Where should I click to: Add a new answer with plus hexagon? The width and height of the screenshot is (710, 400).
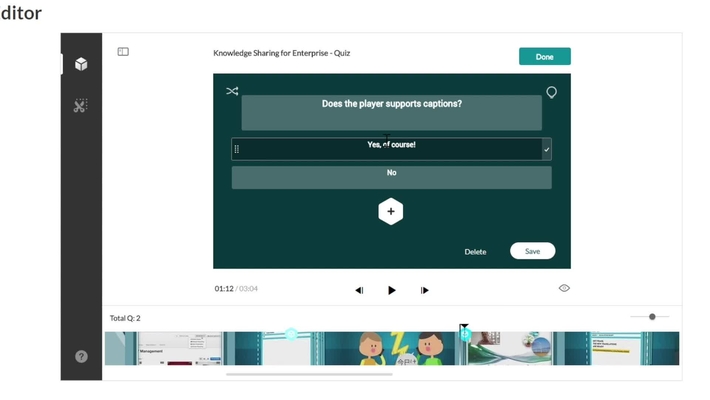pyautogui.click(x=391, y=212)
